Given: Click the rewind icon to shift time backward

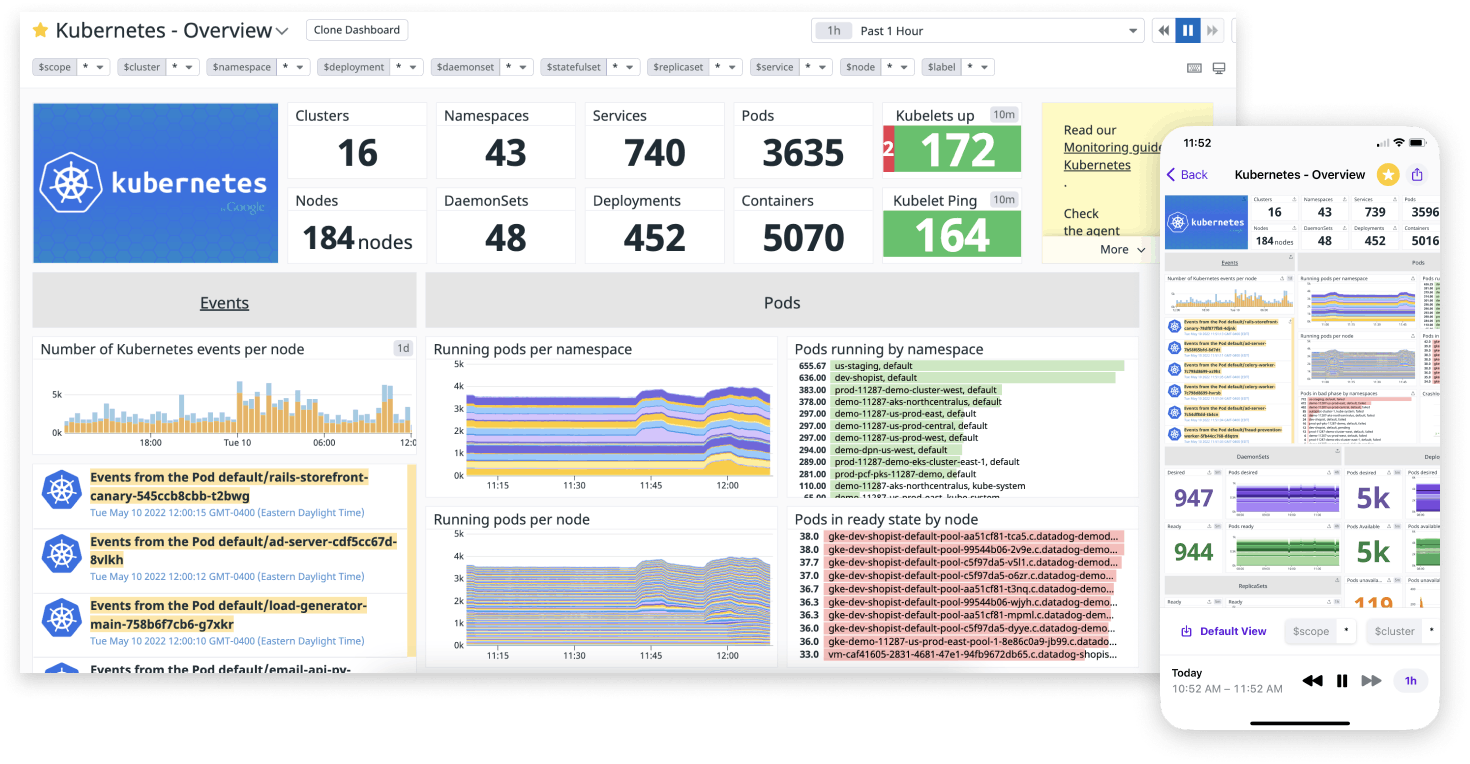Looking at the screenshot, I should (x=1163, y=30).
